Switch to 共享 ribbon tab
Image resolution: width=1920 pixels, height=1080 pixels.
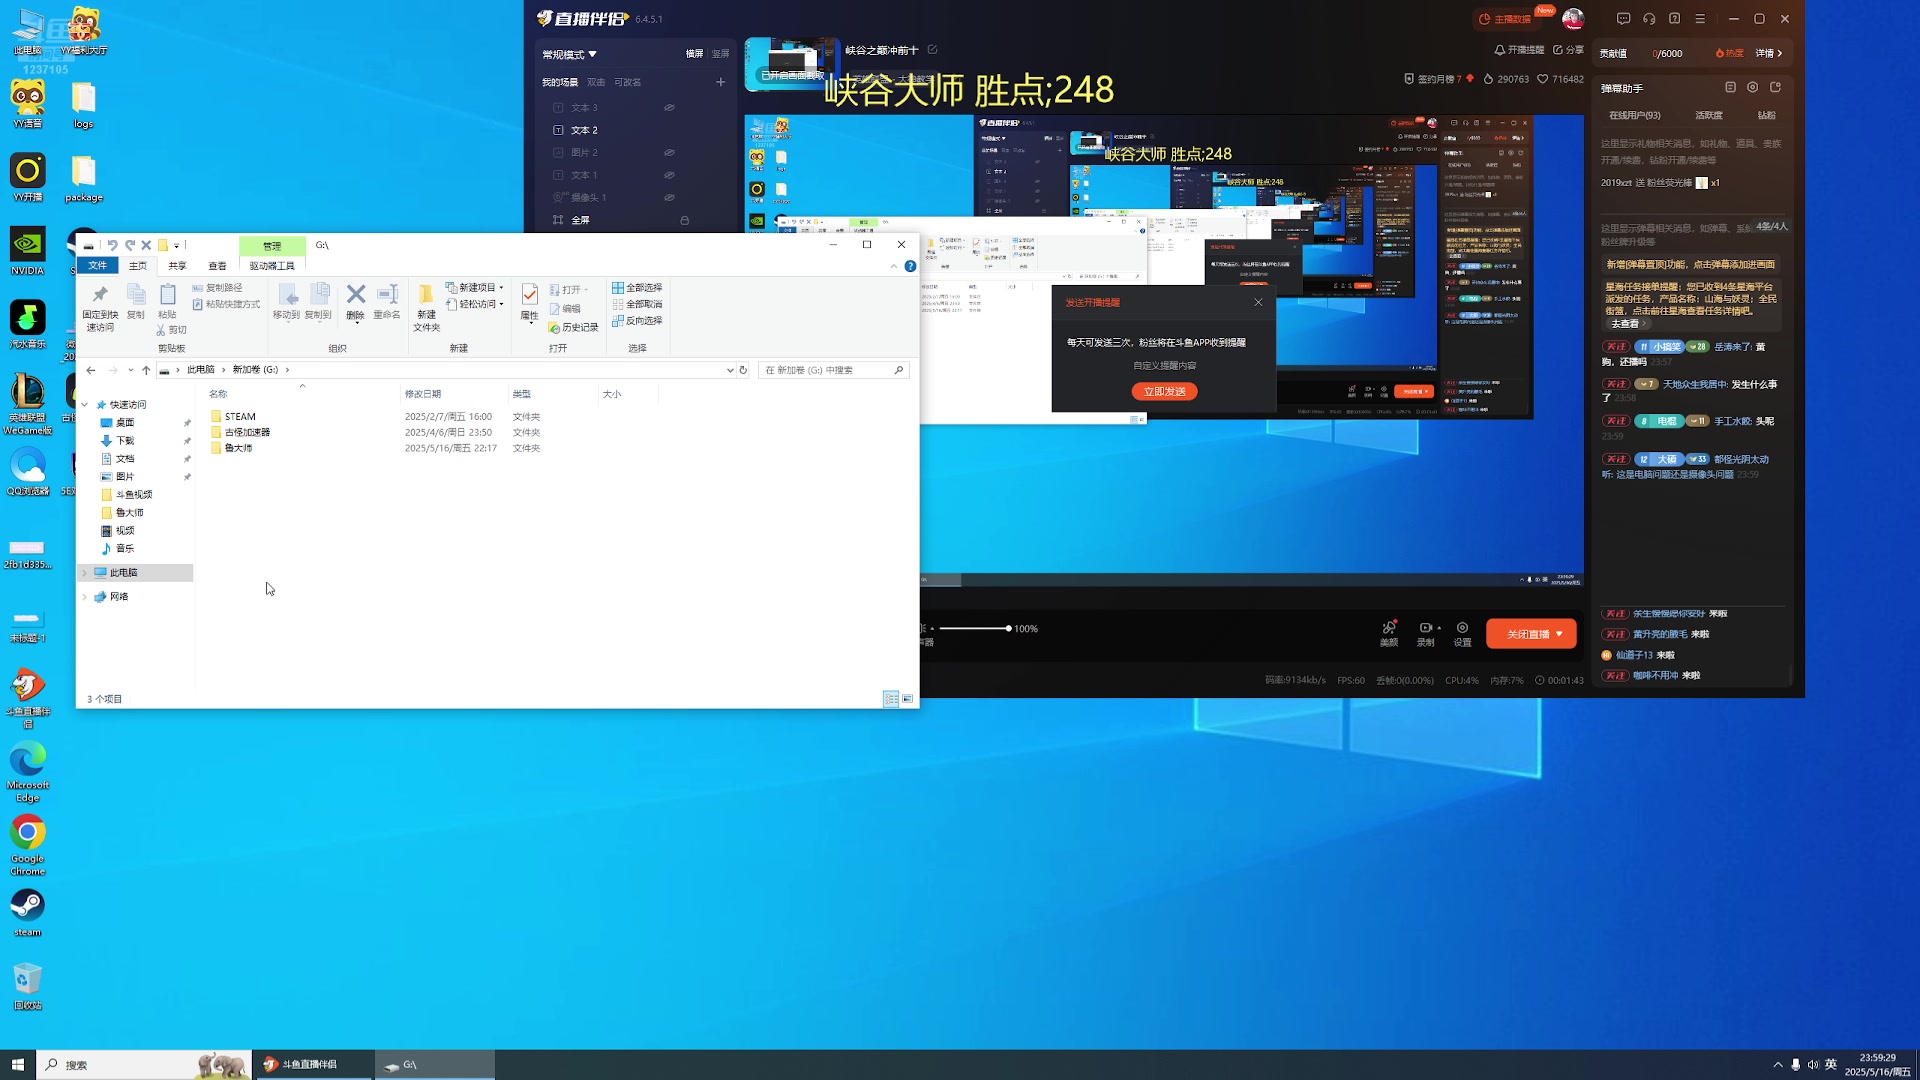click(177, 266)
